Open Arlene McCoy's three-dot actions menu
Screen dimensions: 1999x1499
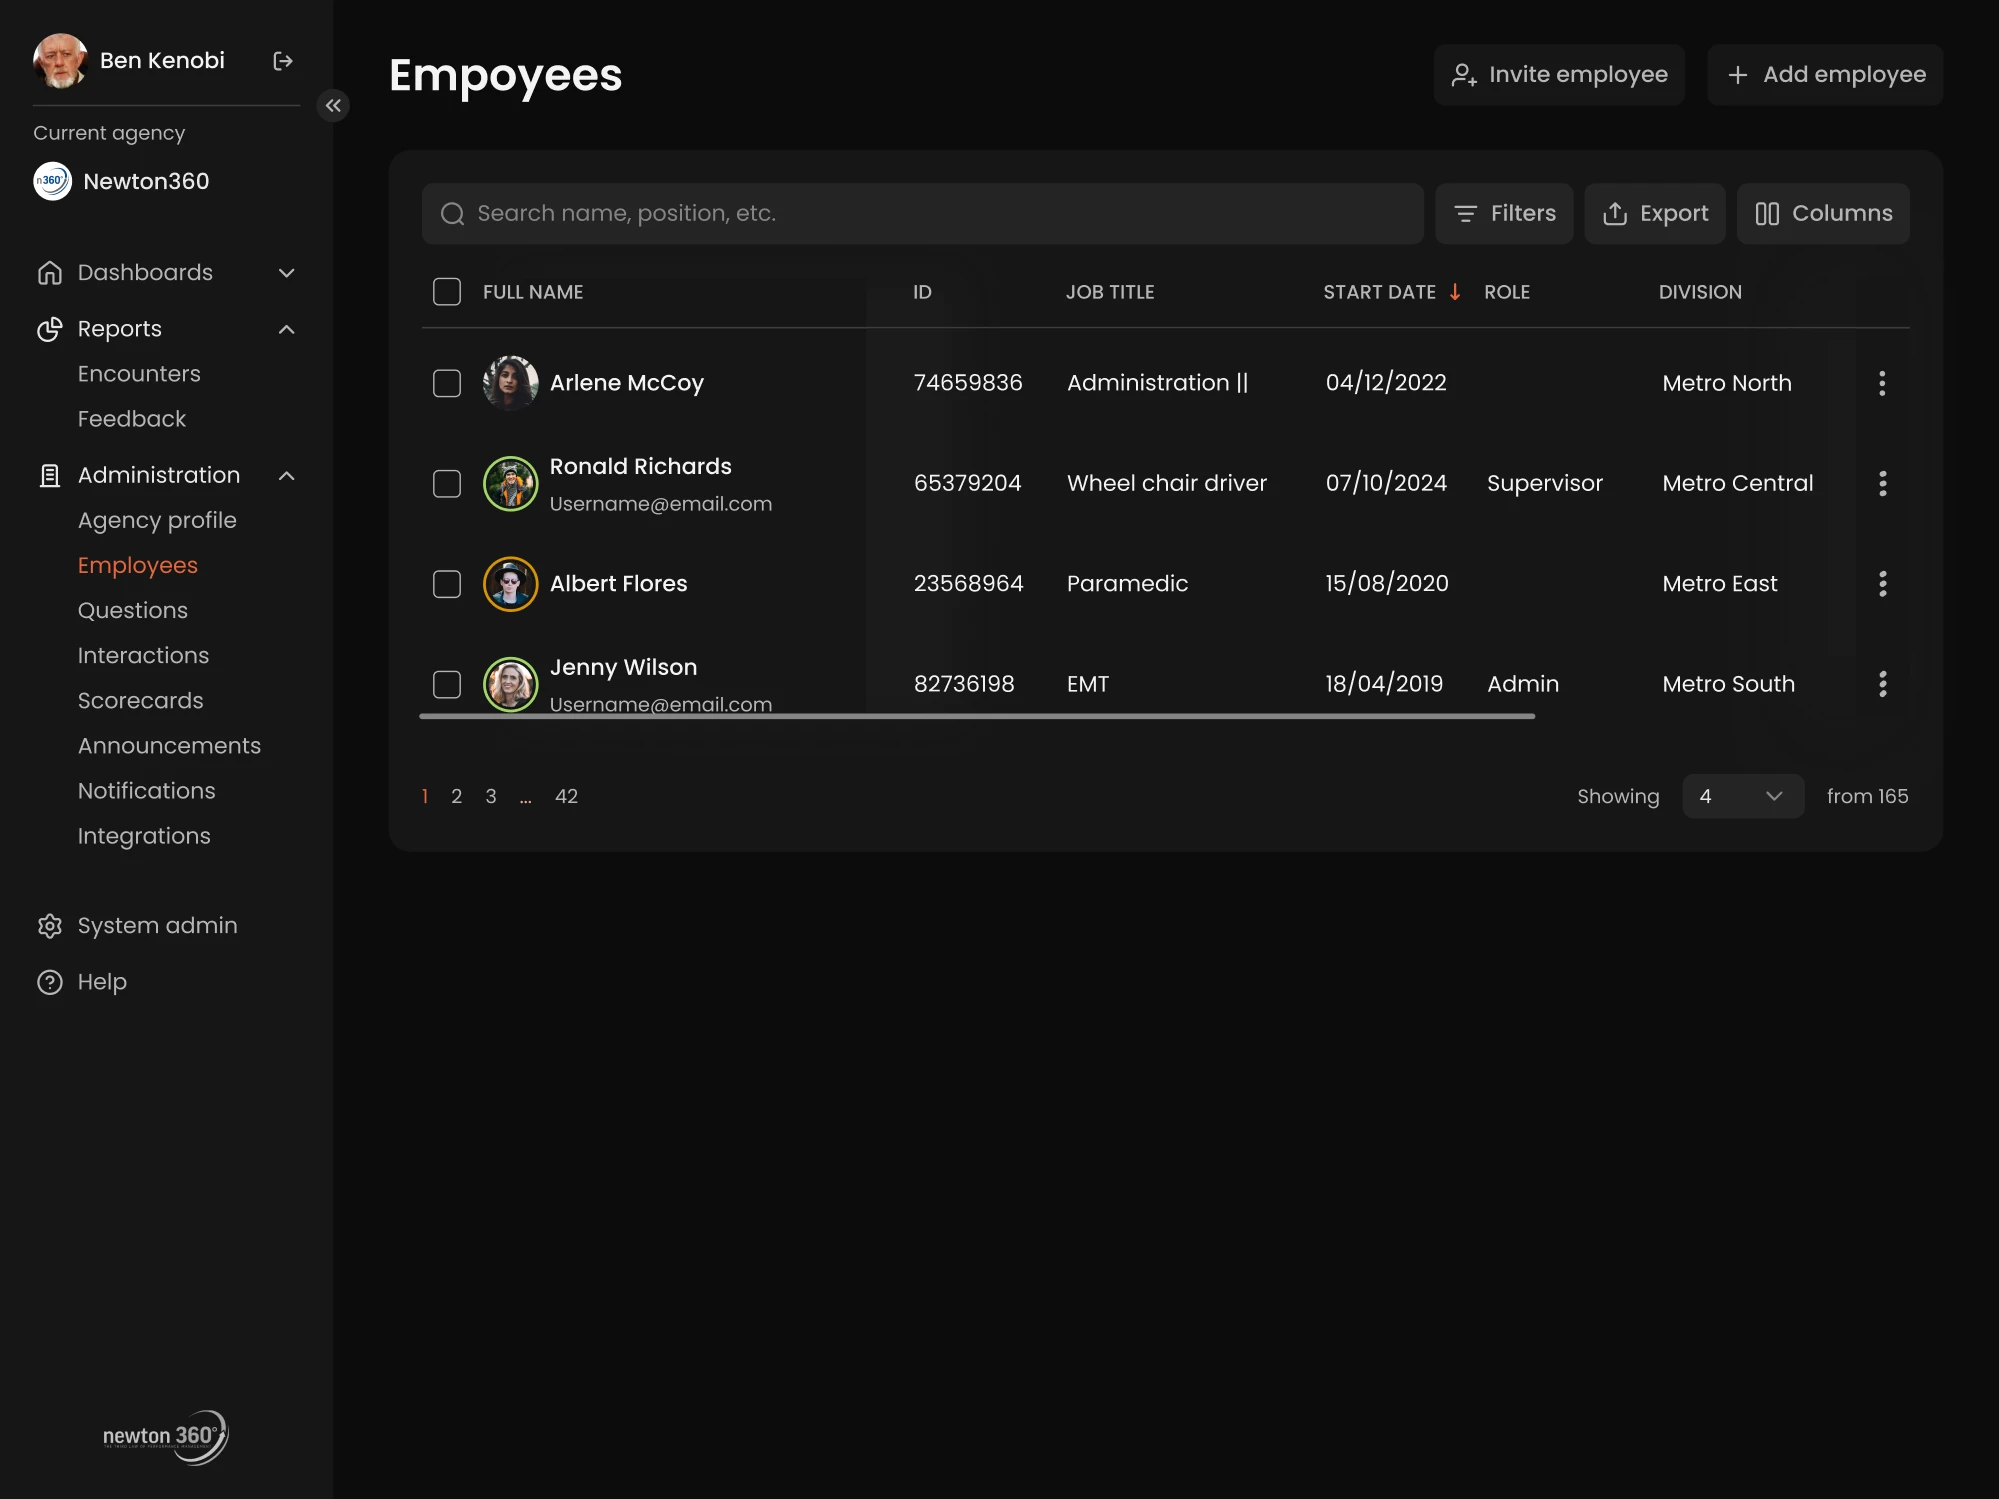(x=1882, y=383)
